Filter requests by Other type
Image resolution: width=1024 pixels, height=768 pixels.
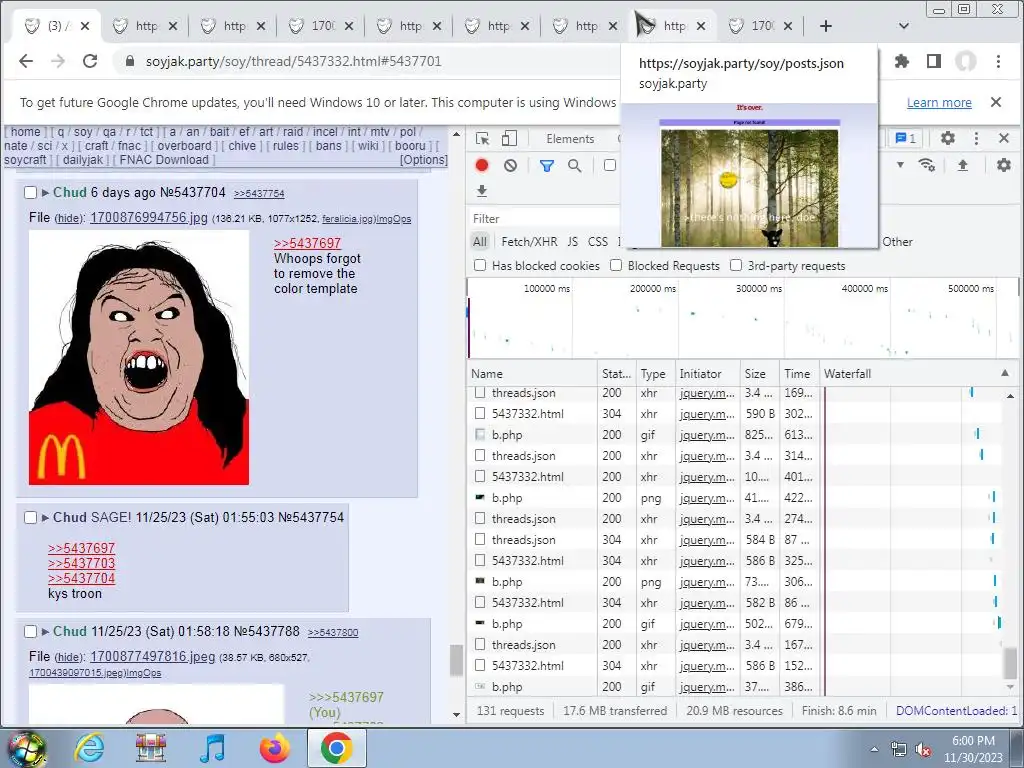click(x=897, y=242)
